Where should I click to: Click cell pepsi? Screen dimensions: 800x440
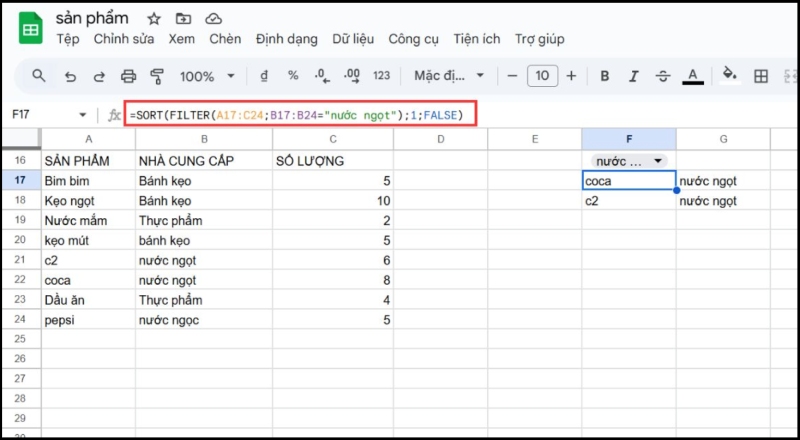88,320
